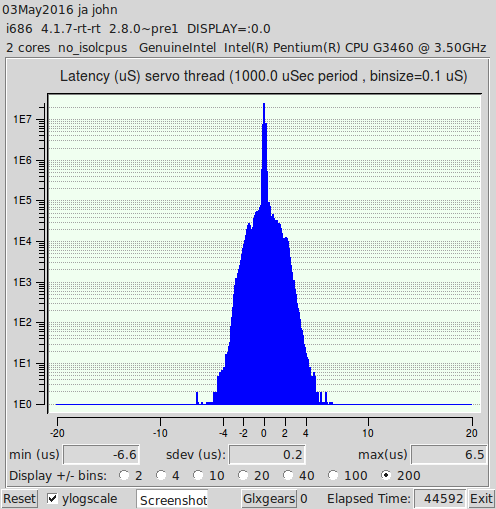
Task: Click the -20 x-axis tick label
Action: (x=57, y=433)
